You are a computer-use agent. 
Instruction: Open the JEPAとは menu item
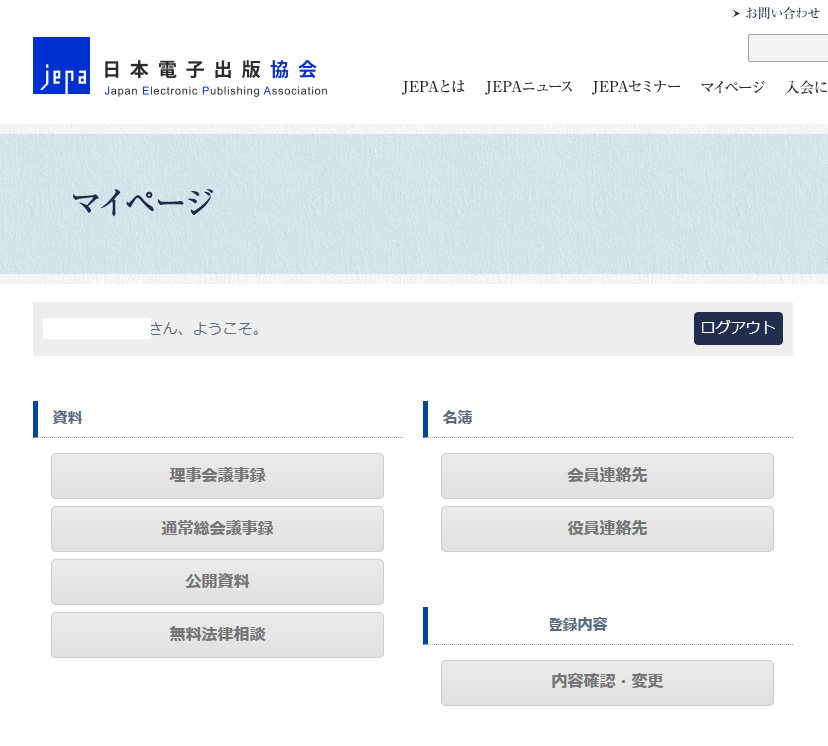[433, 87]
